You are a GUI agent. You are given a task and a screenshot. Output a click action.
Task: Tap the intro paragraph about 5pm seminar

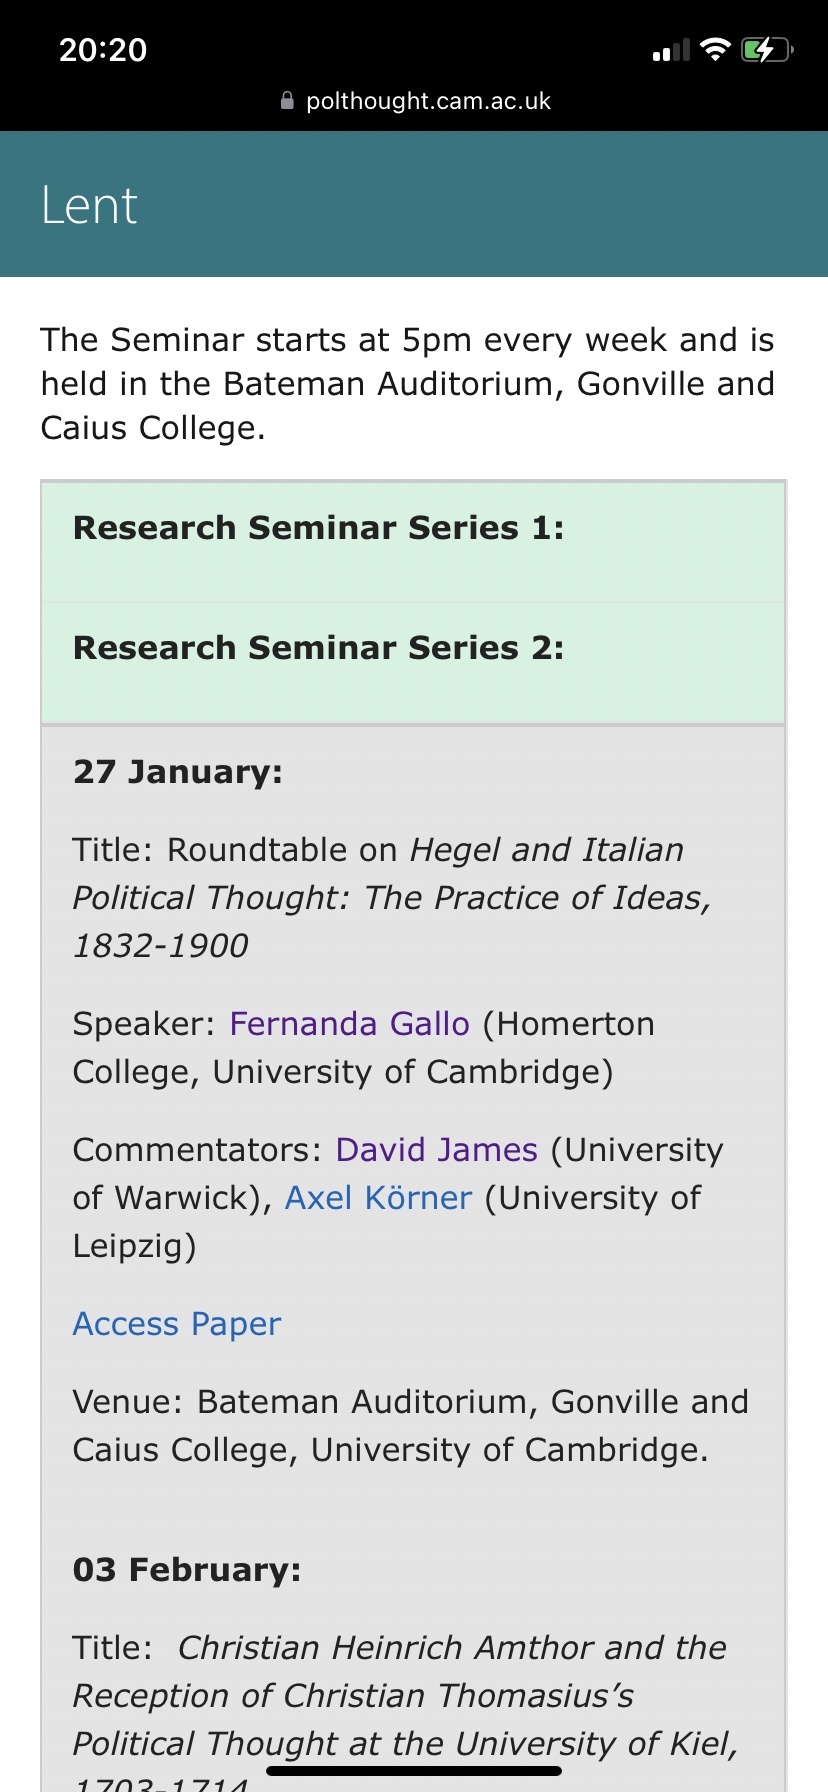pos(408,384)
